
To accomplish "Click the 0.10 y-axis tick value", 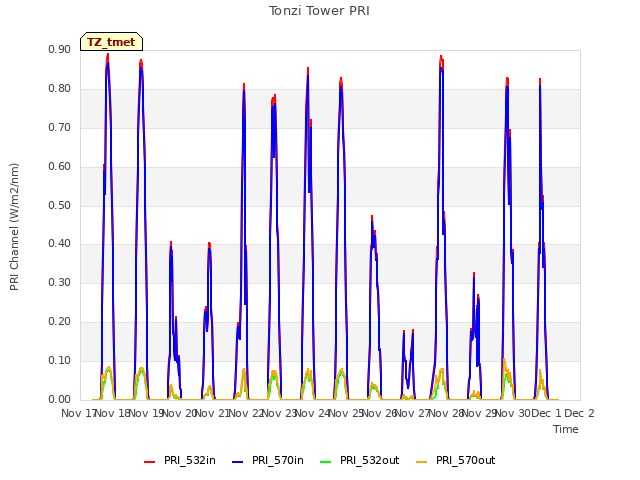I will click(60, 360).
